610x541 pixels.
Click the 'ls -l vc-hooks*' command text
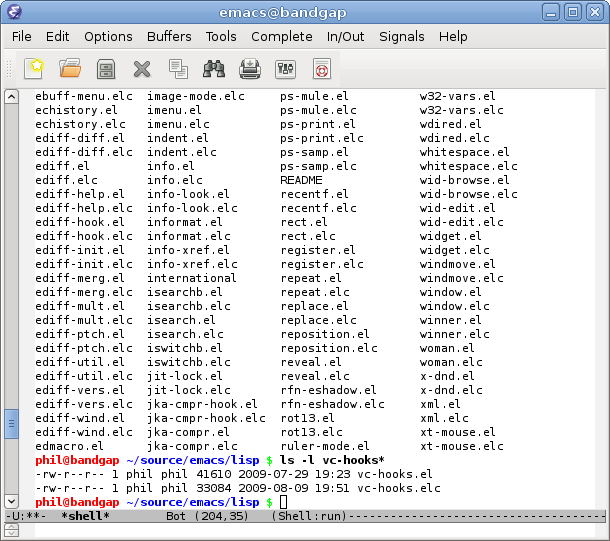pyautogui.click(x=332, y=460)
